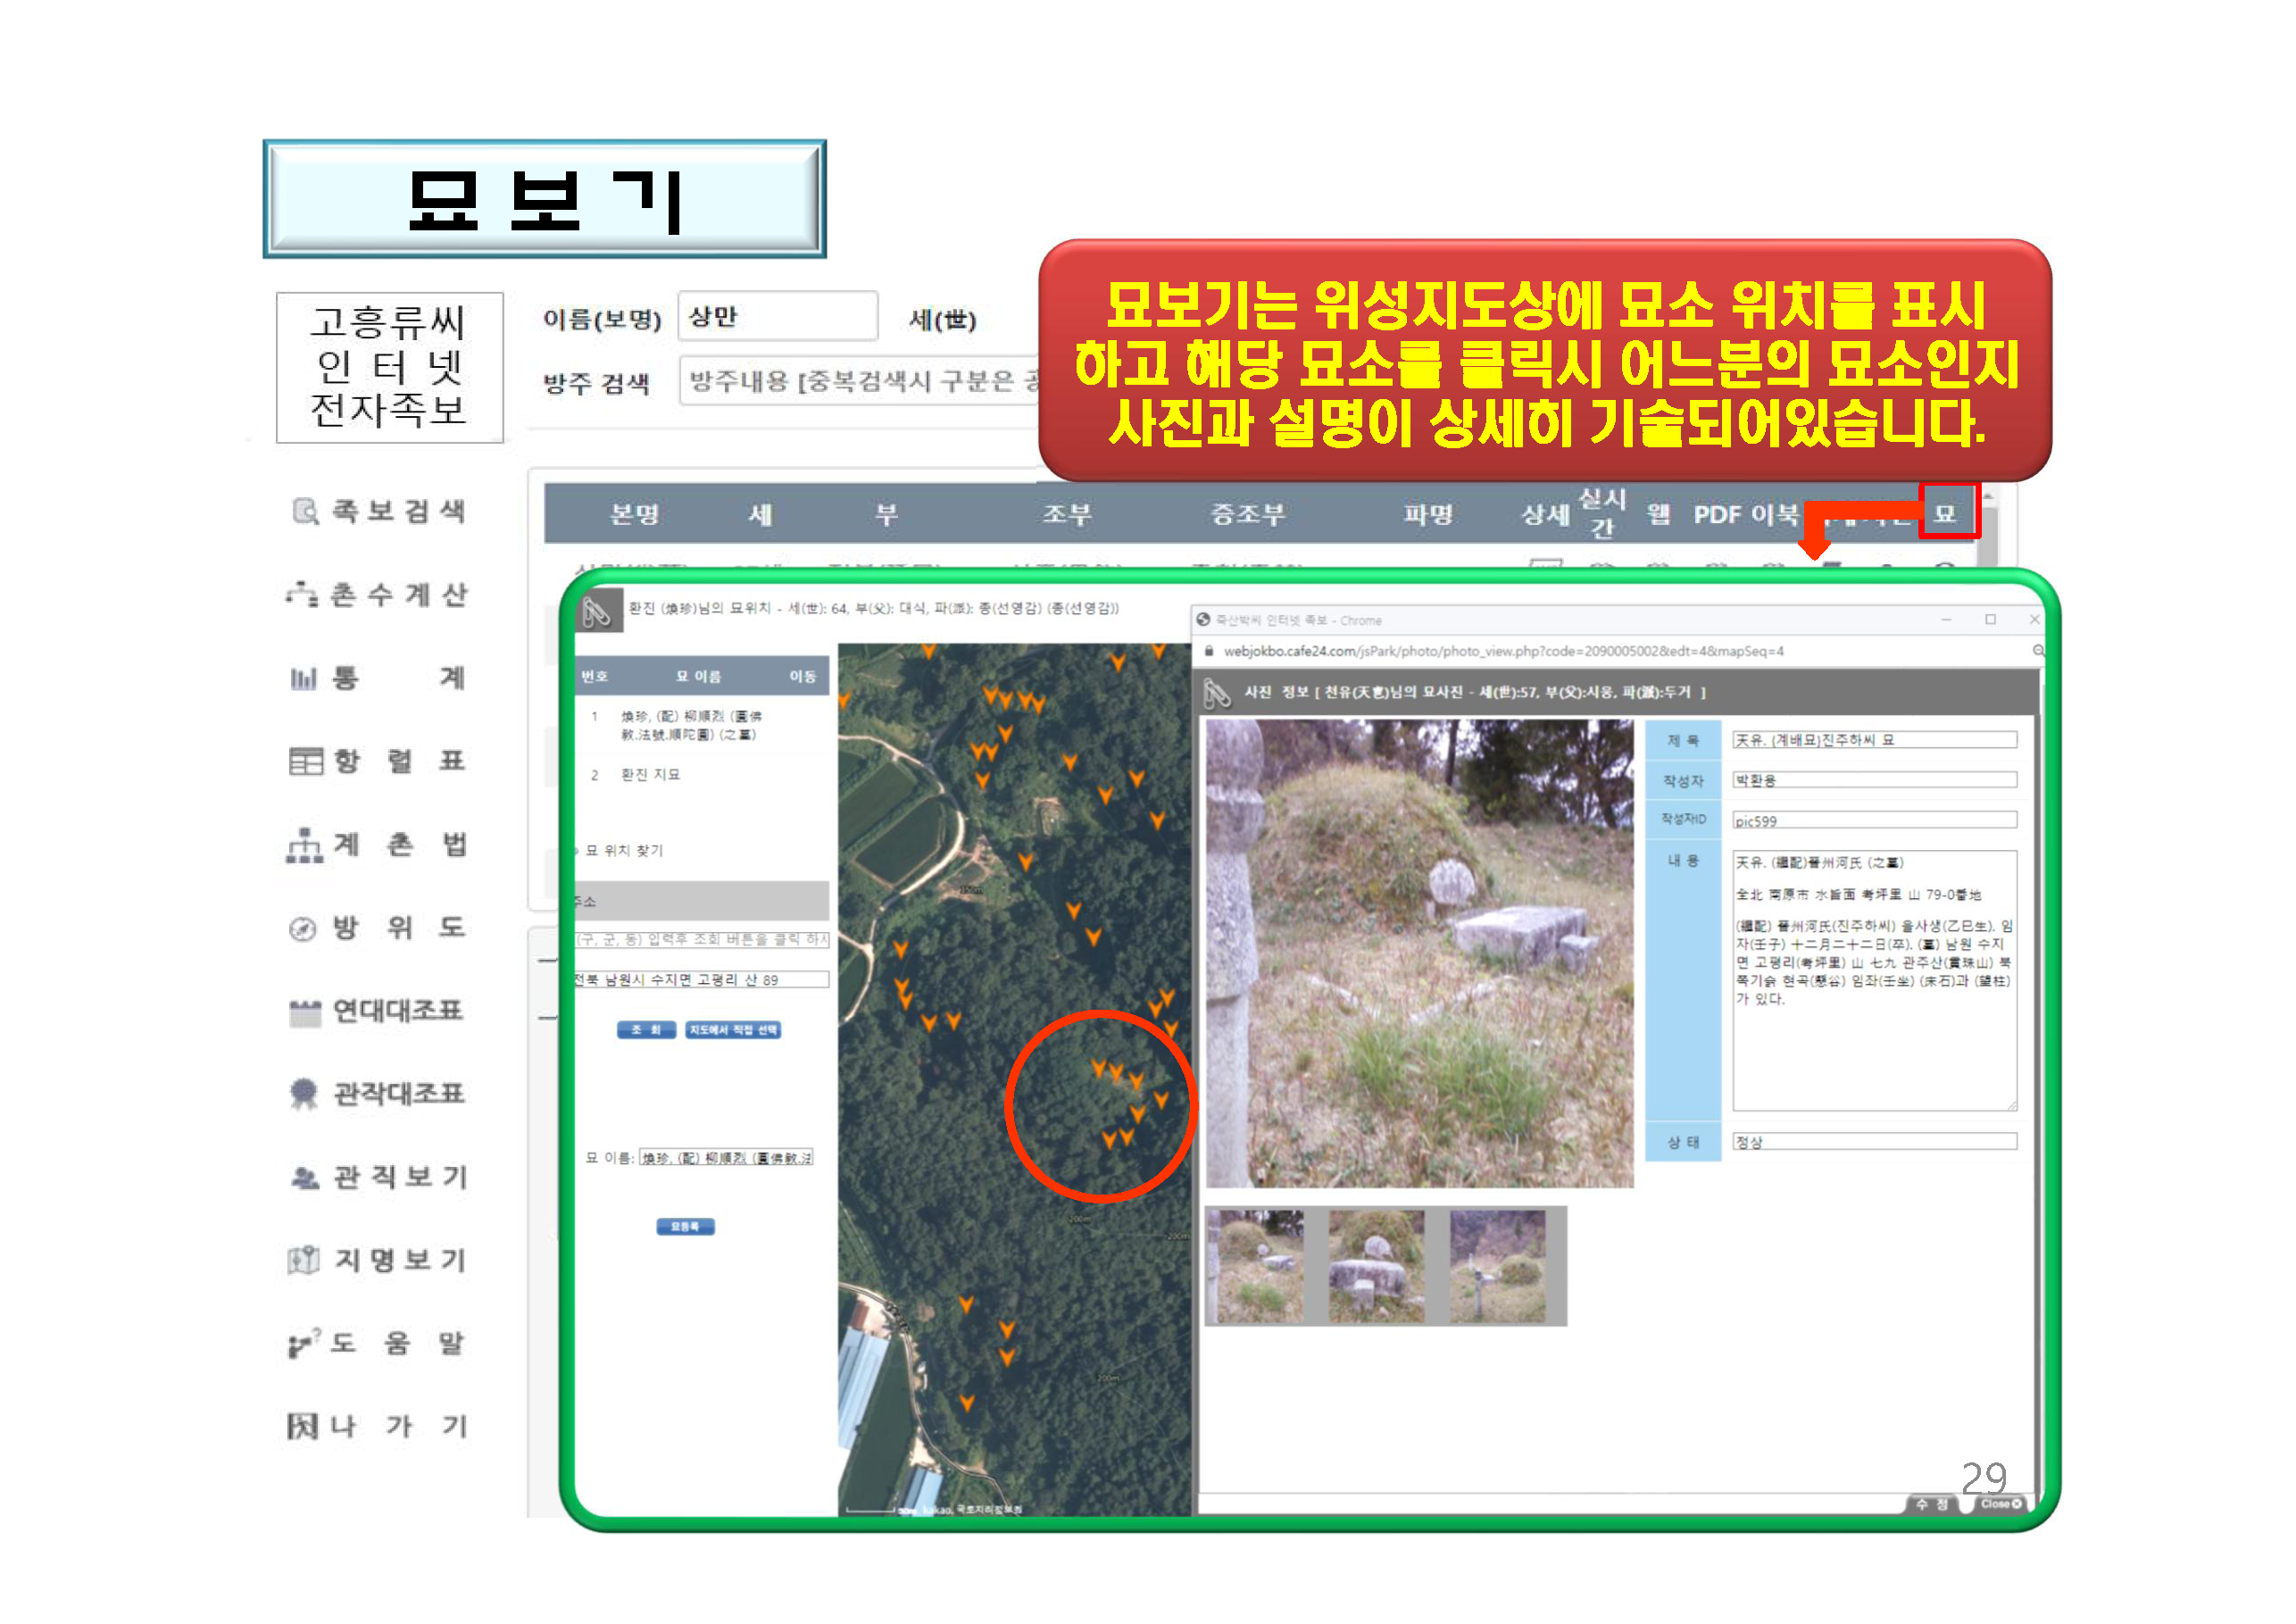Screen dimensions: 2296x1624
Task: Select the middle grave photo thumbnail
Action: (x=1376, y=1266)
